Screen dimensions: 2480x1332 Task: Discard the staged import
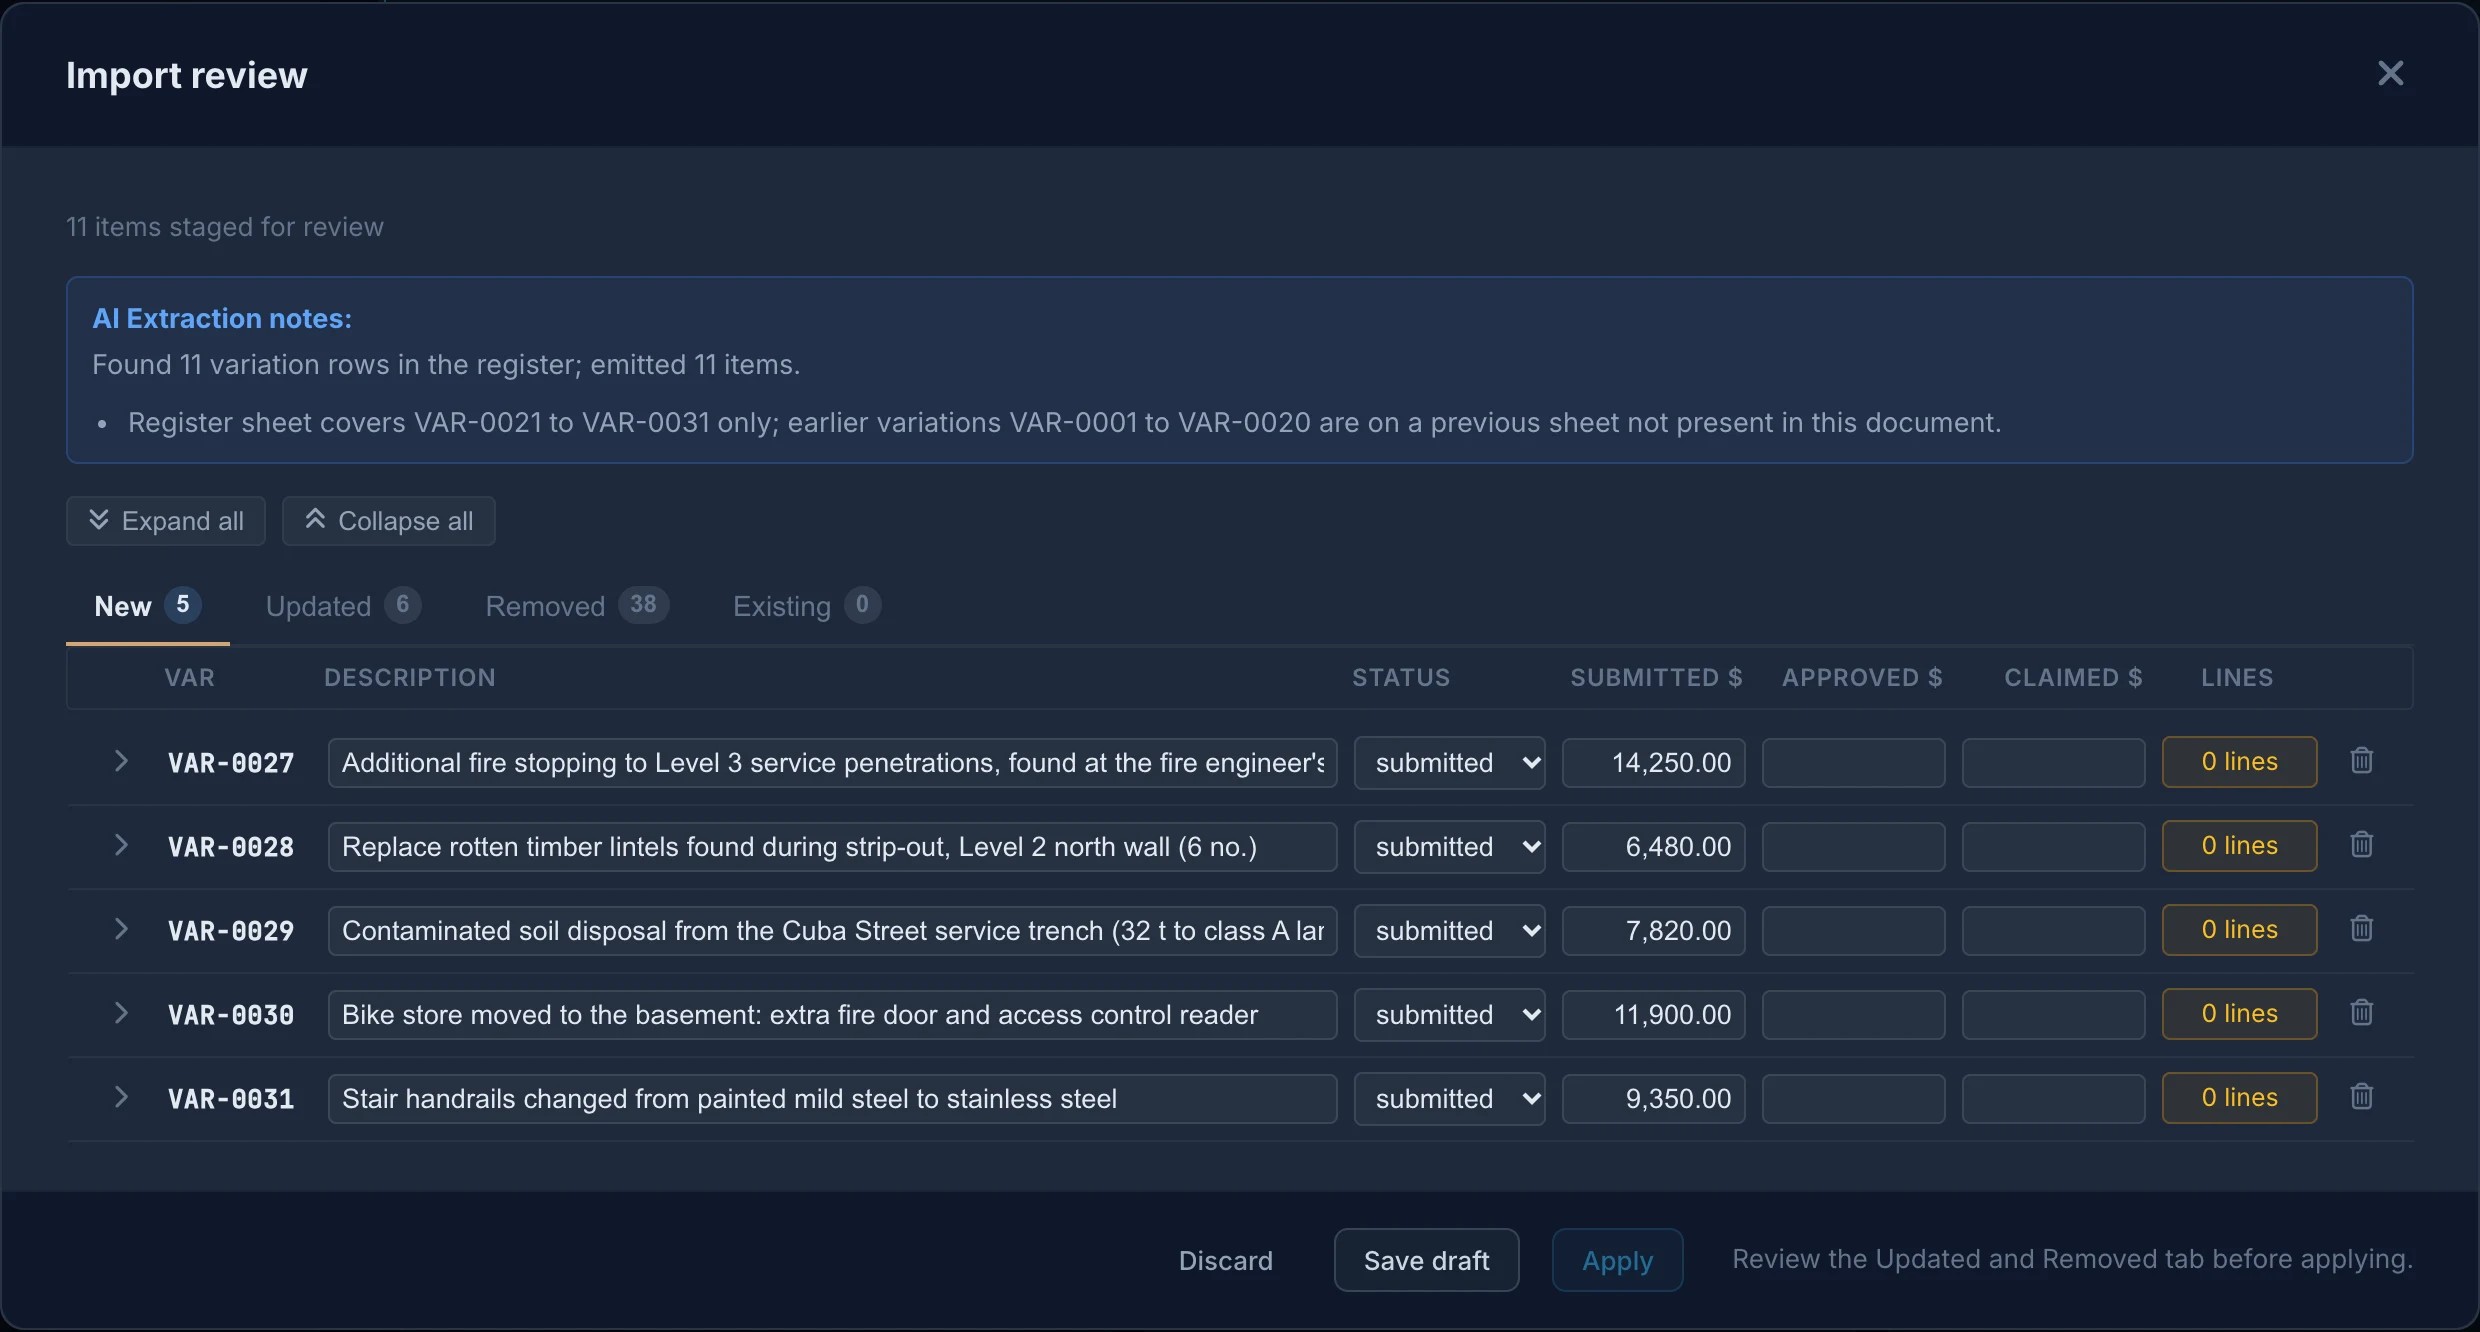coord(1225,1260)
